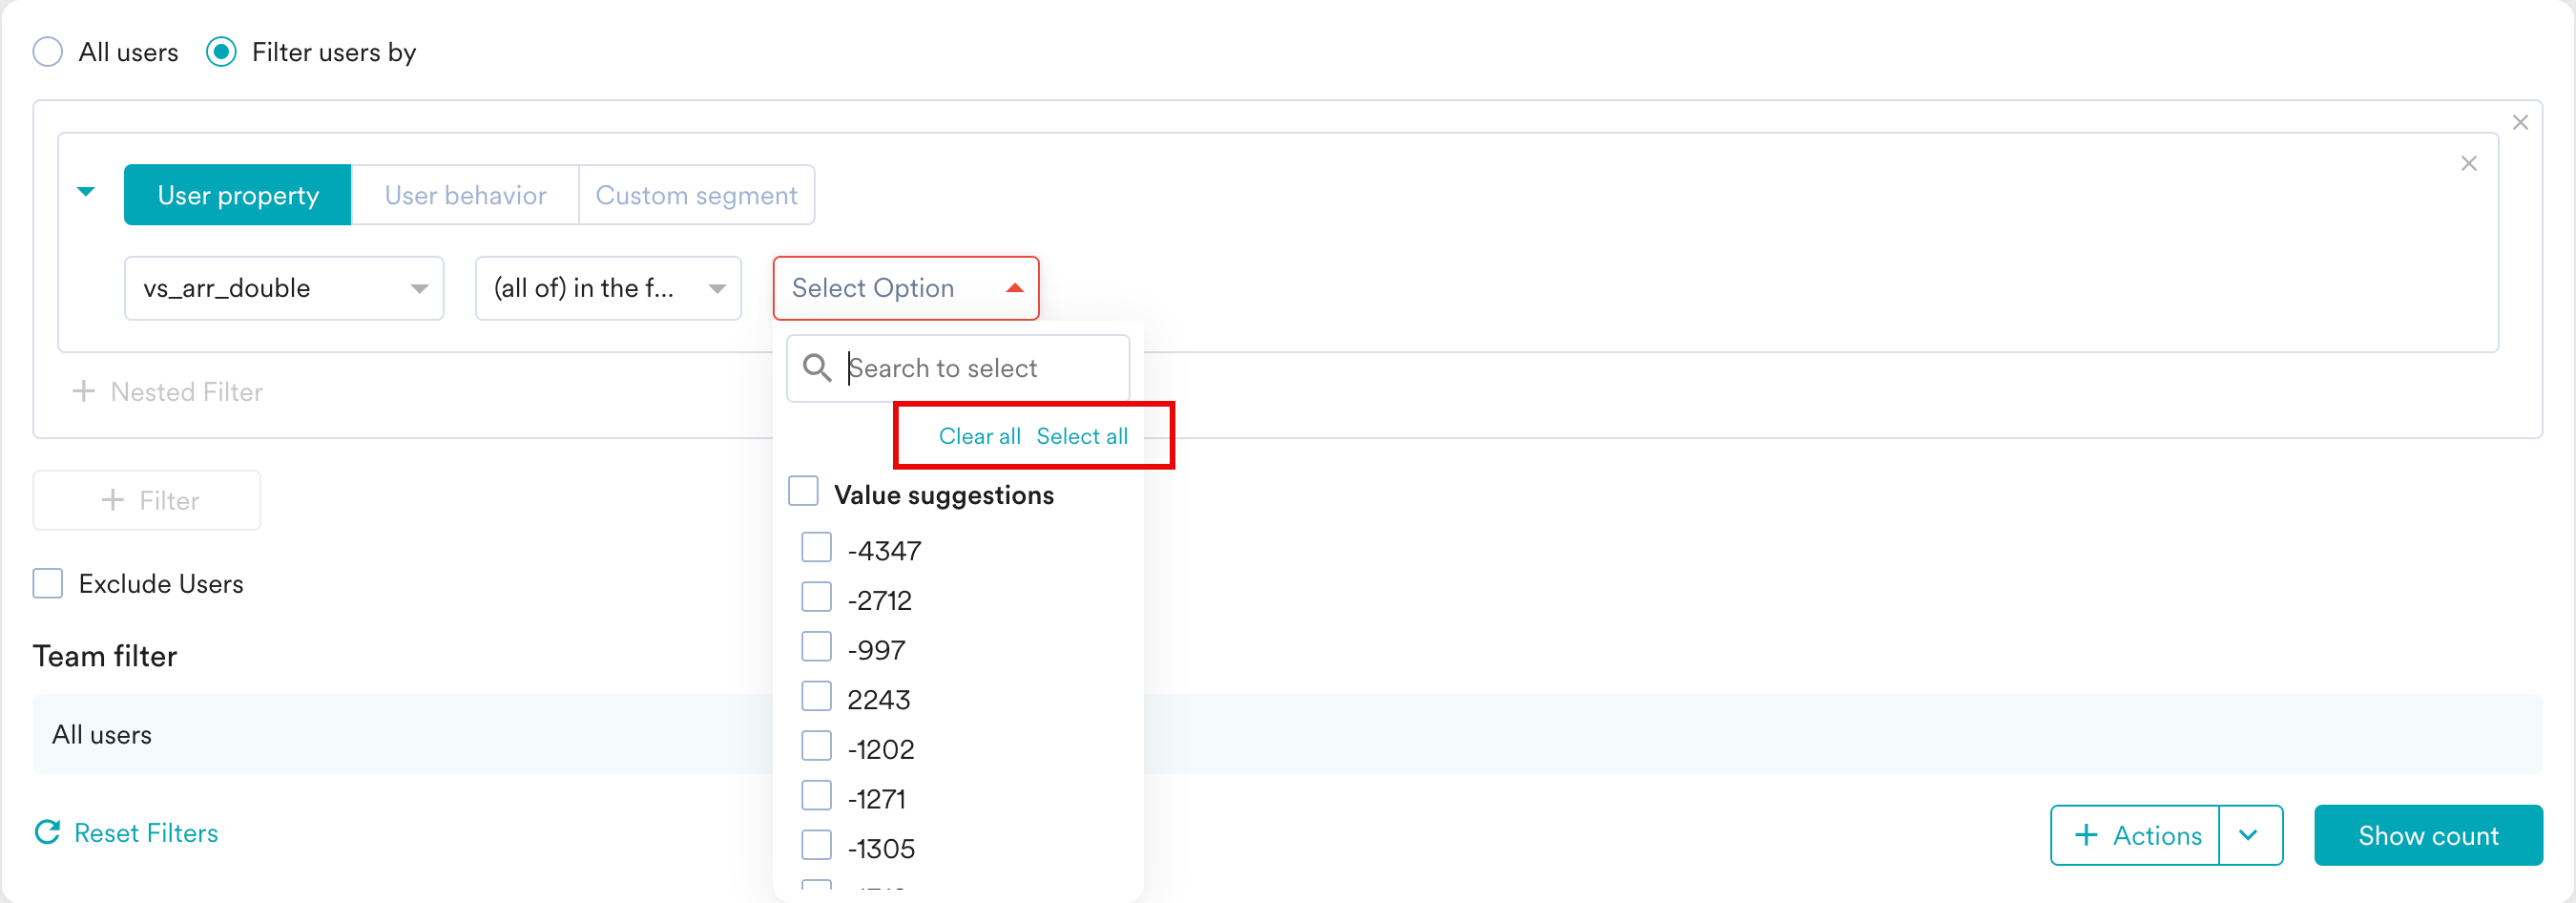Screen dimensions: 2576x903
Task: Collapse the filter row using teal triangle
Action: [86, 191]
